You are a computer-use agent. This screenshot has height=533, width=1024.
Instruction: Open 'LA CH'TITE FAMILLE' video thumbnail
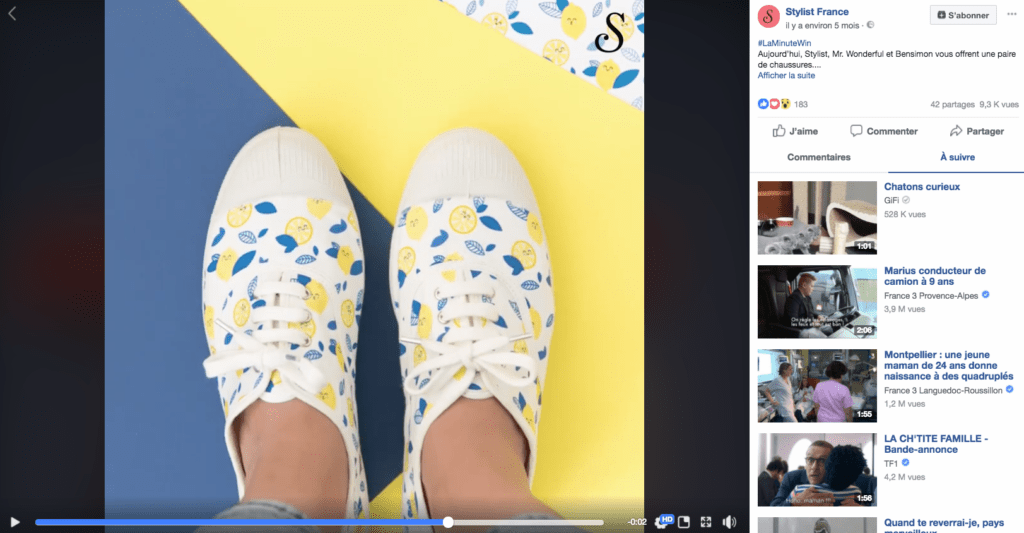tap(817, 470)
